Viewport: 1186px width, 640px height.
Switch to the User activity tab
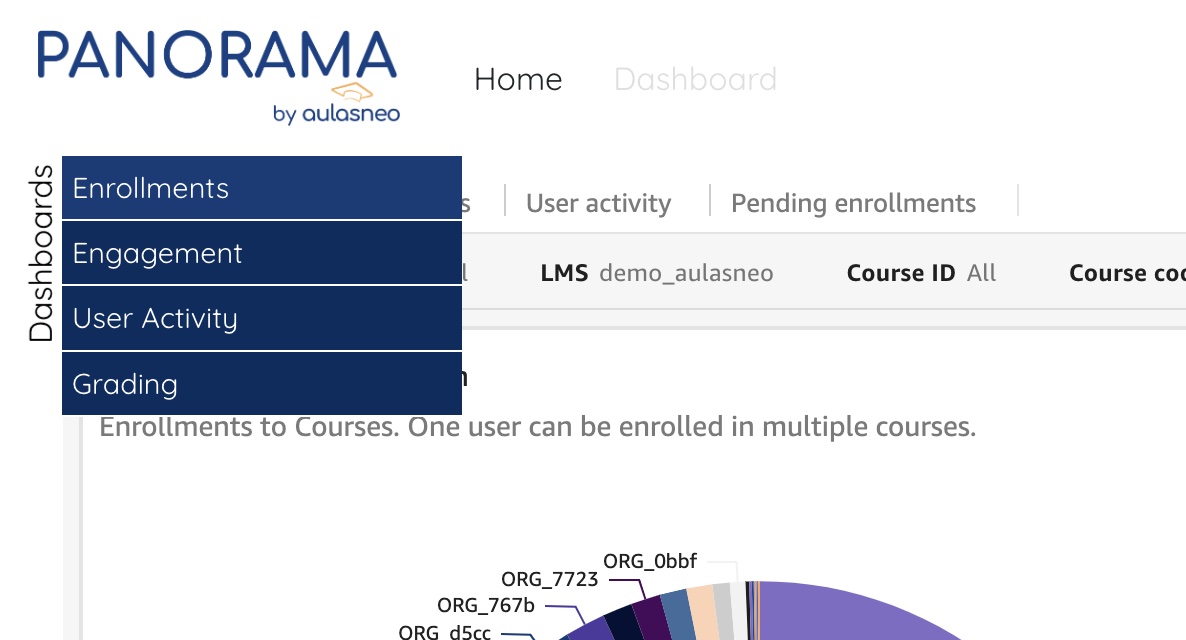click(598, 203)
